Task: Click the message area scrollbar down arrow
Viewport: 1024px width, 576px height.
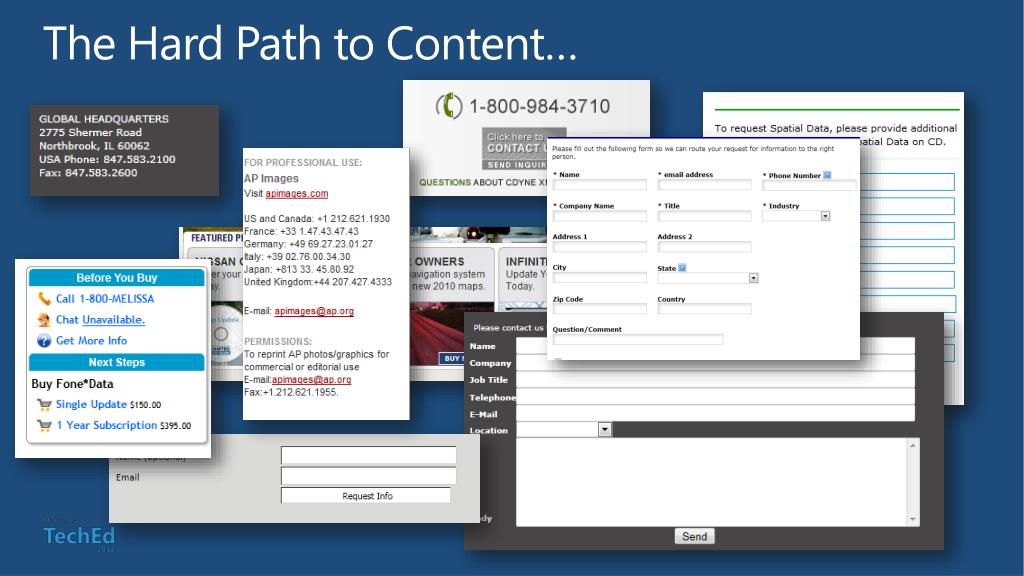Action: (x=913, y=520)
